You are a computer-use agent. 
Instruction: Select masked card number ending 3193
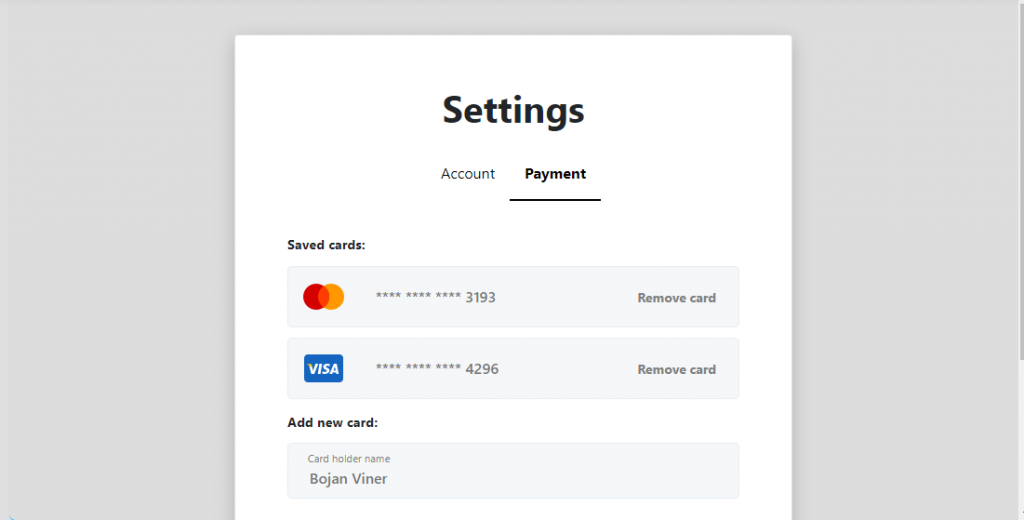coord(436,297)
